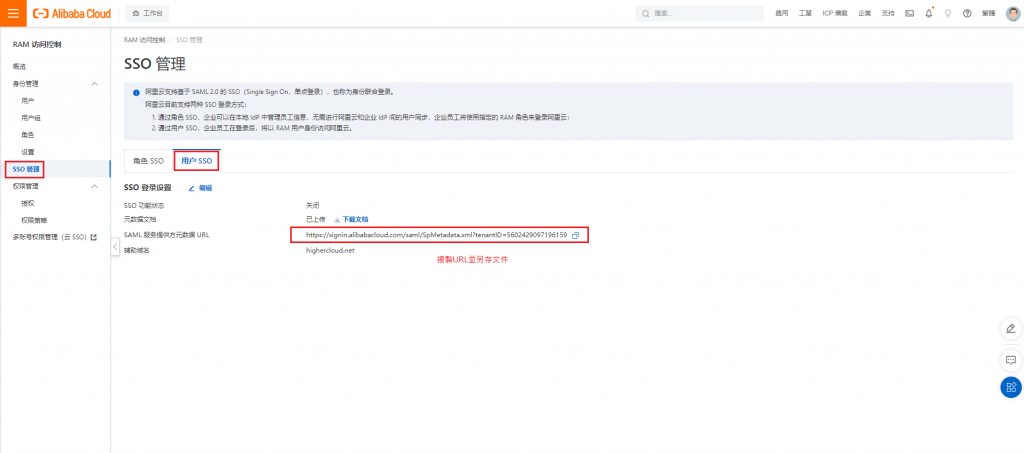The height and width of the screenshot is (453, 1024).
Task: Open the blue floating apps grid button
Action: point(1011,387)
